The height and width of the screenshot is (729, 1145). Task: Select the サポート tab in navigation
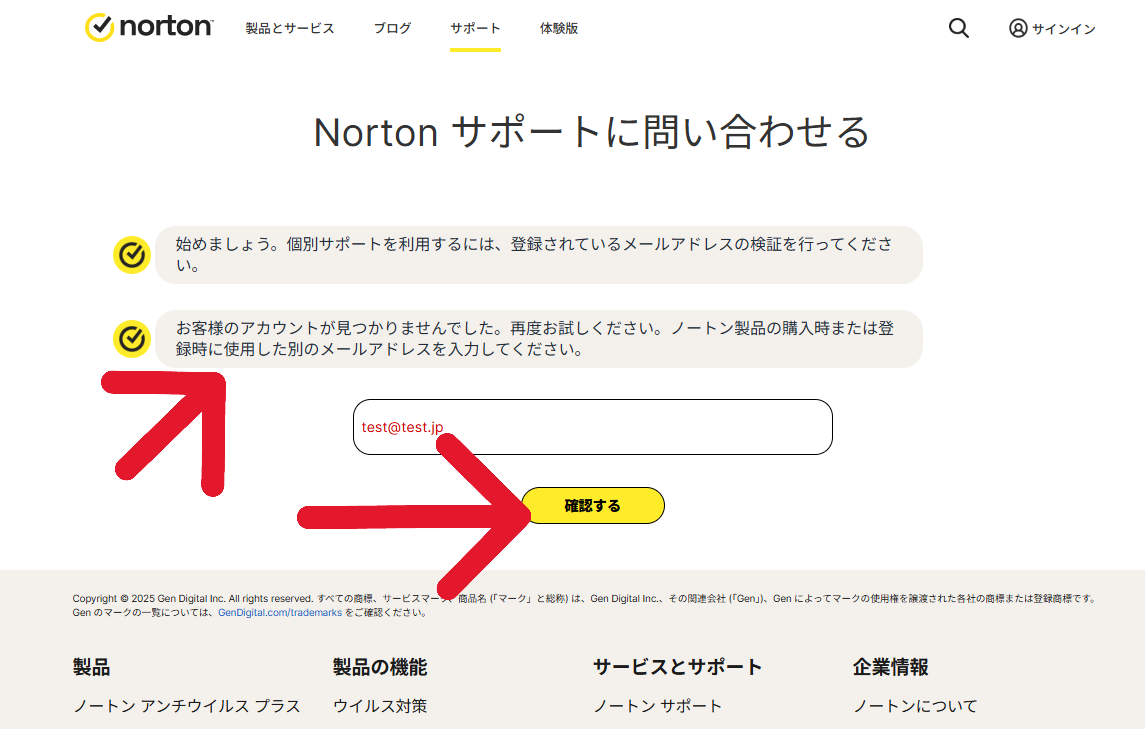click(475, 28)
